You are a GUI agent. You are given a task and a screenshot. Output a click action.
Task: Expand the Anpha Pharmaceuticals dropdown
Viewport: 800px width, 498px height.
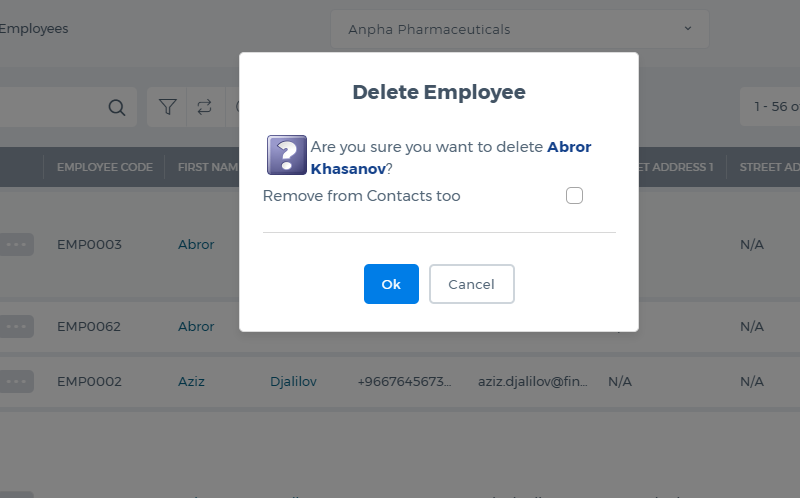pos(520,29)
